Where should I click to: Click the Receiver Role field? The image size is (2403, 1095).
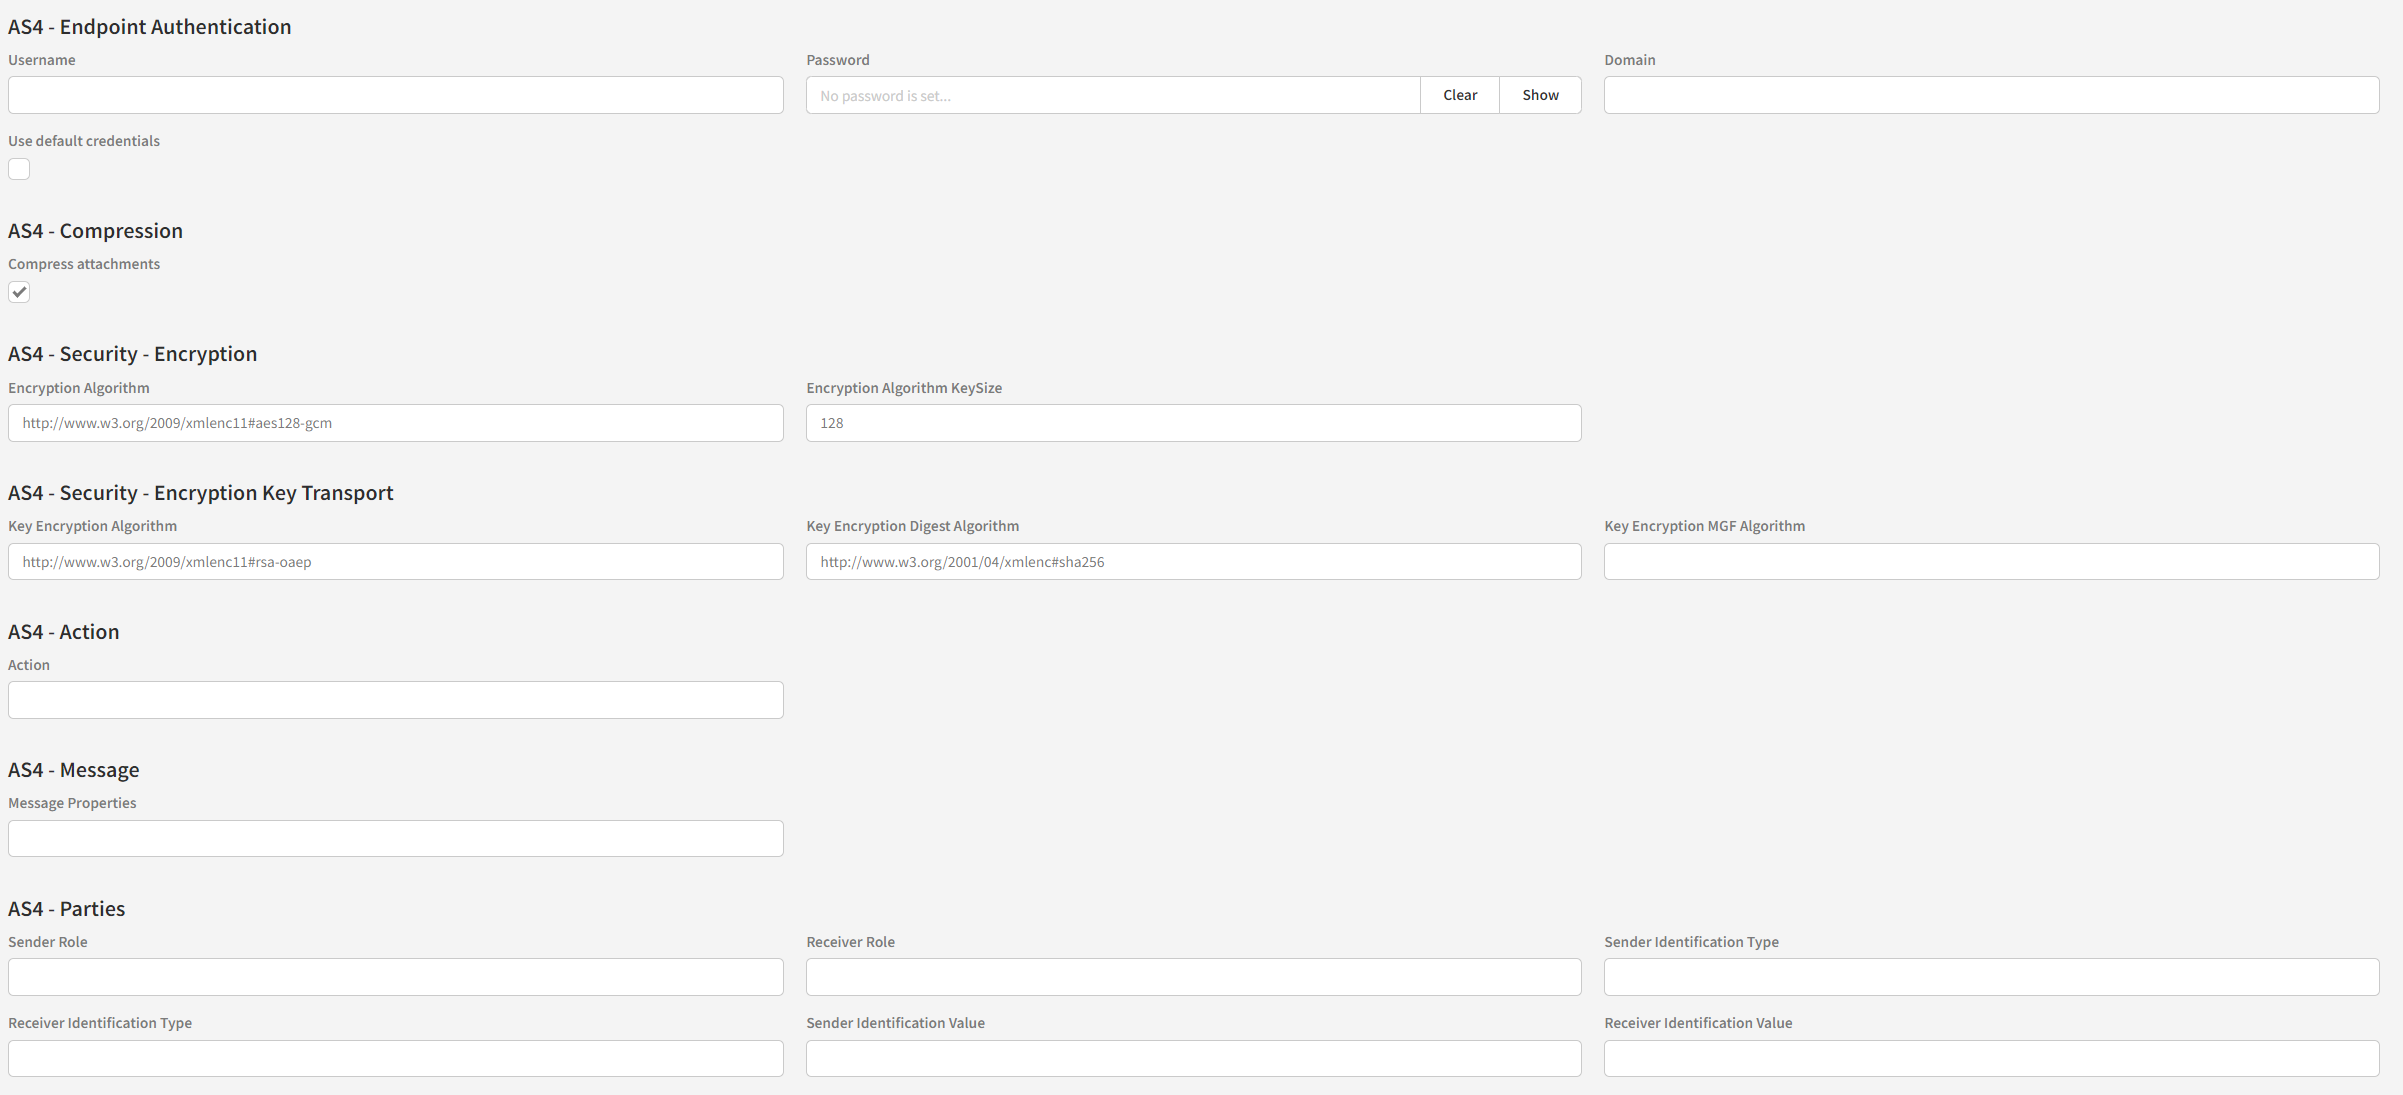click(x=1193, y=977)
